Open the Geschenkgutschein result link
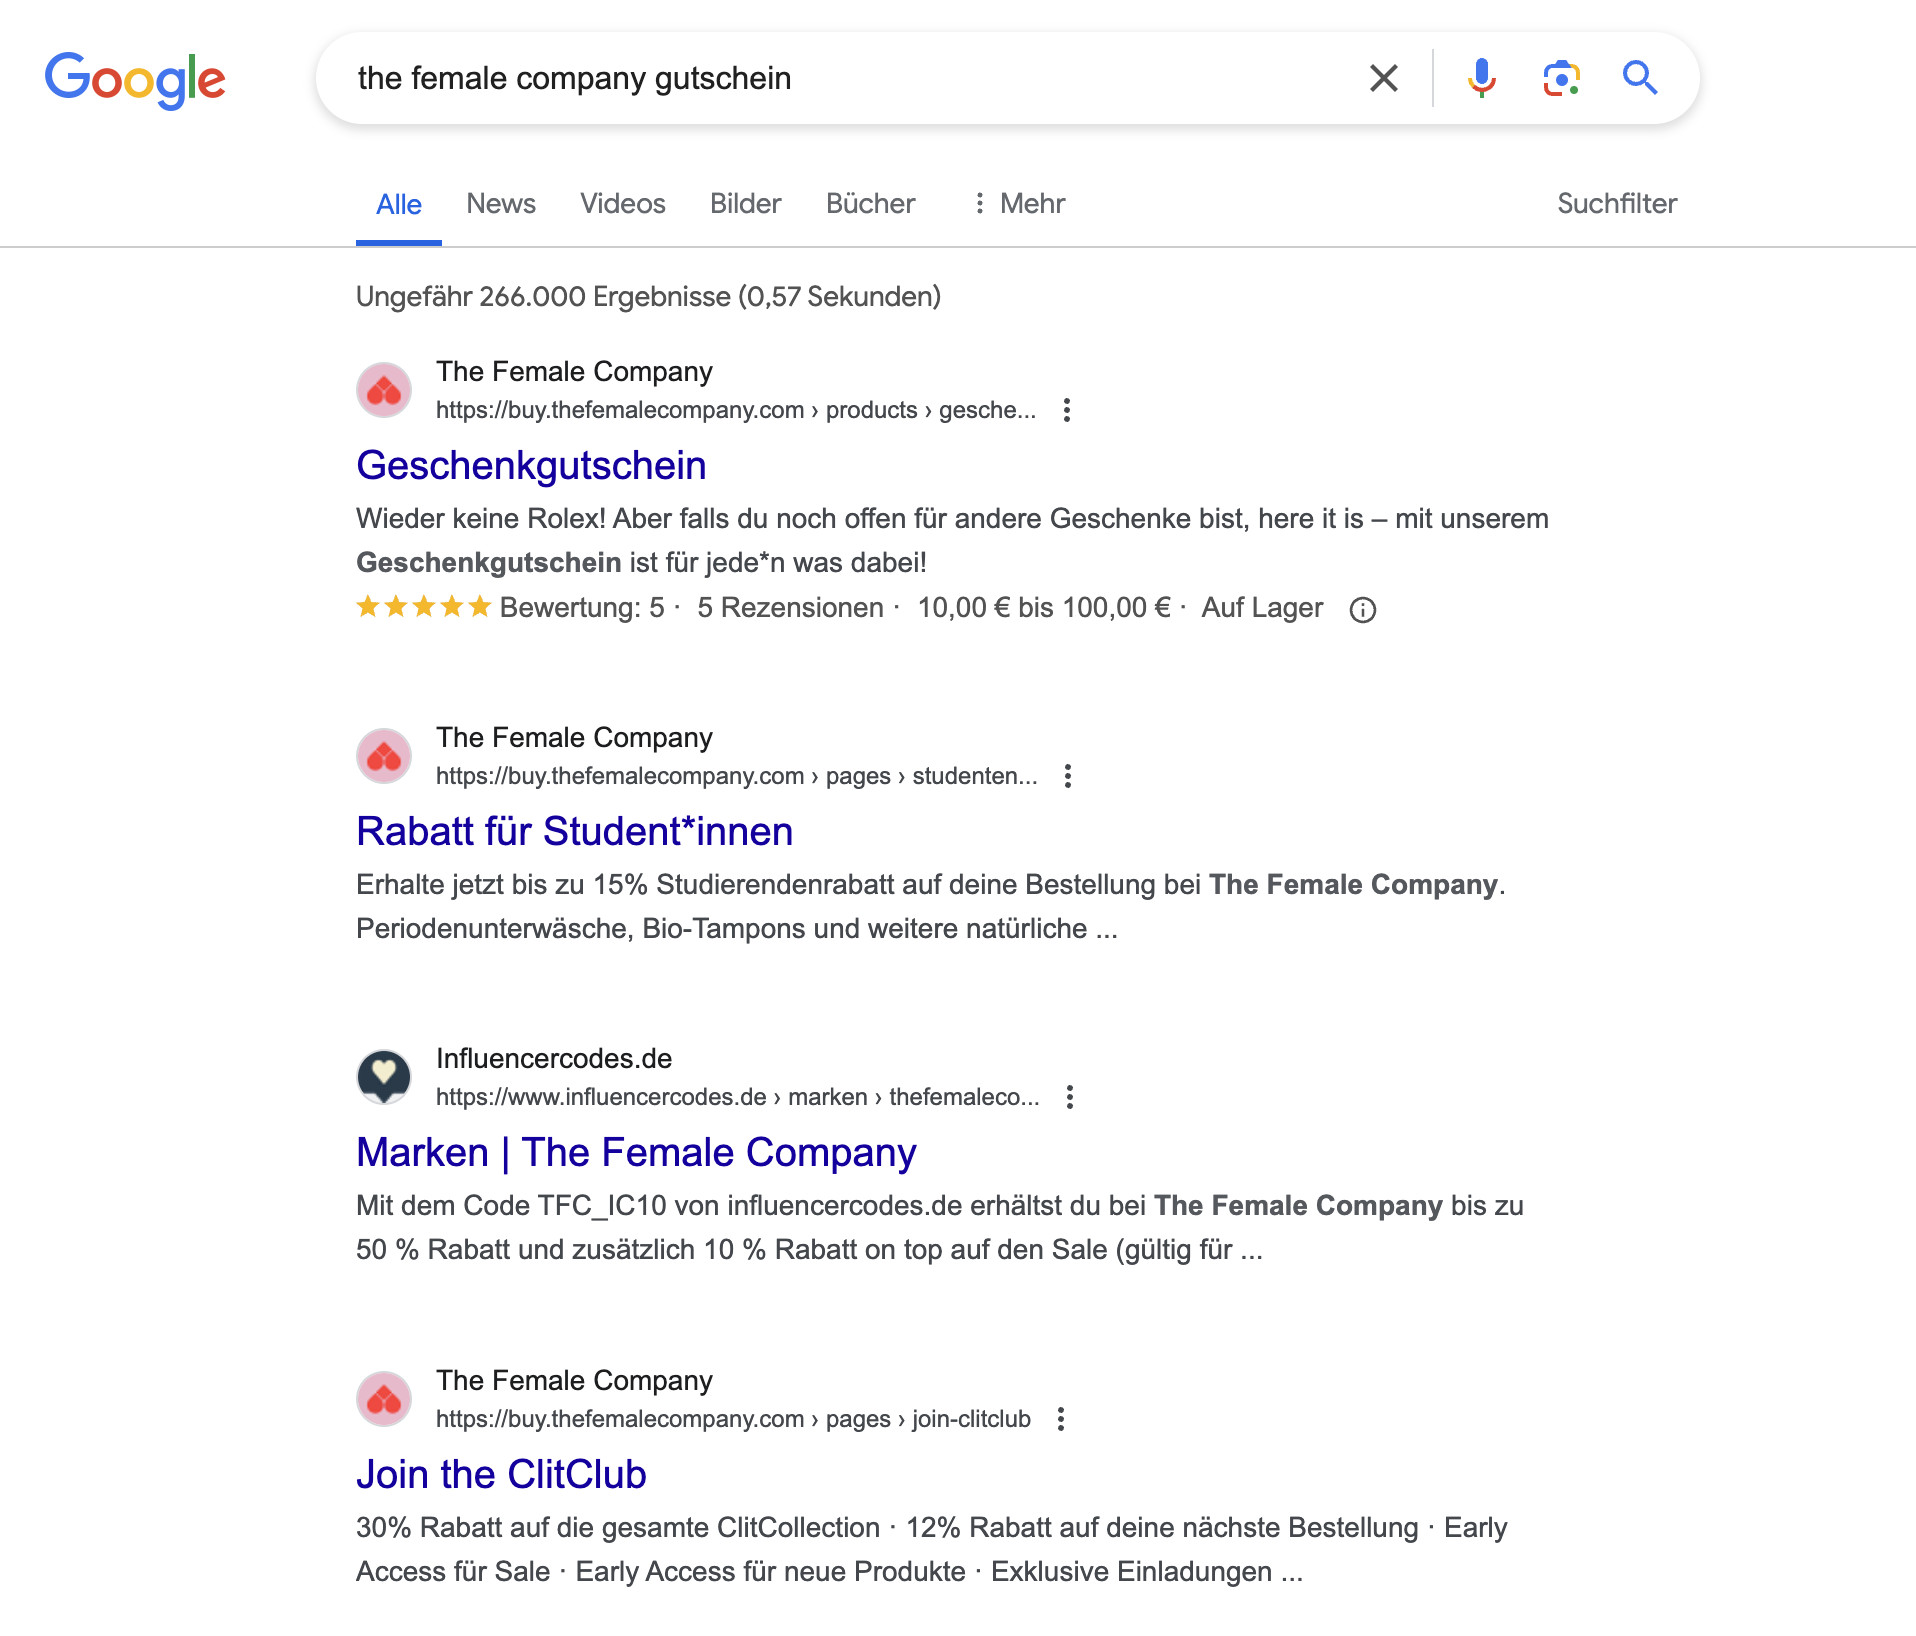This screenshot has width=1916, height=1636. [x=531, y=464]
